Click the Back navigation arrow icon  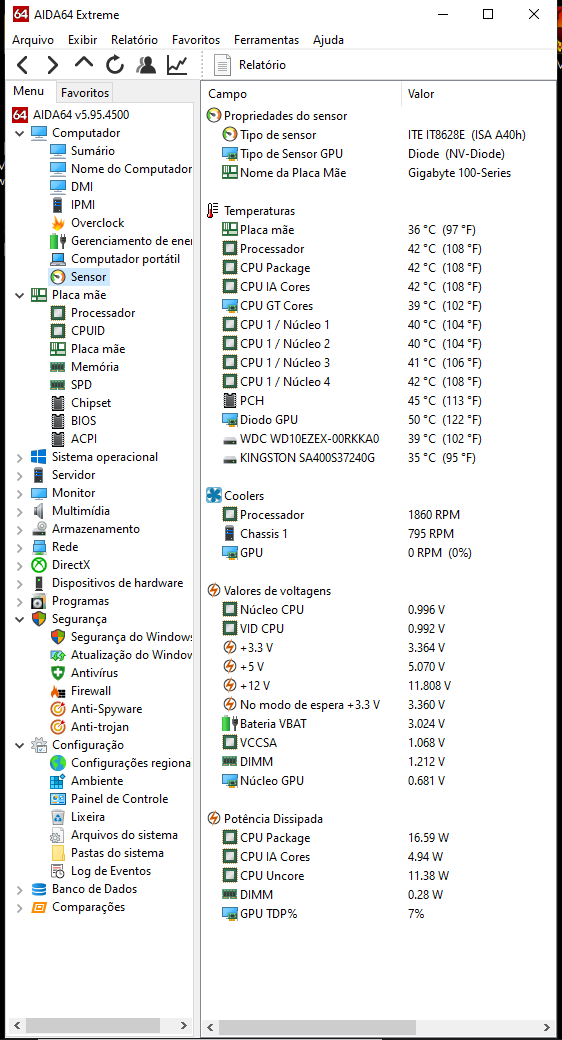pos(22,65)
